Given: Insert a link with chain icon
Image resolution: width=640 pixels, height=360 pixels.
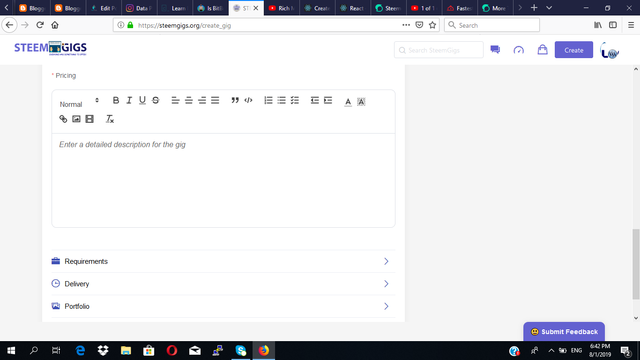Looking at the screenshot, I should (x=63, y=119).
